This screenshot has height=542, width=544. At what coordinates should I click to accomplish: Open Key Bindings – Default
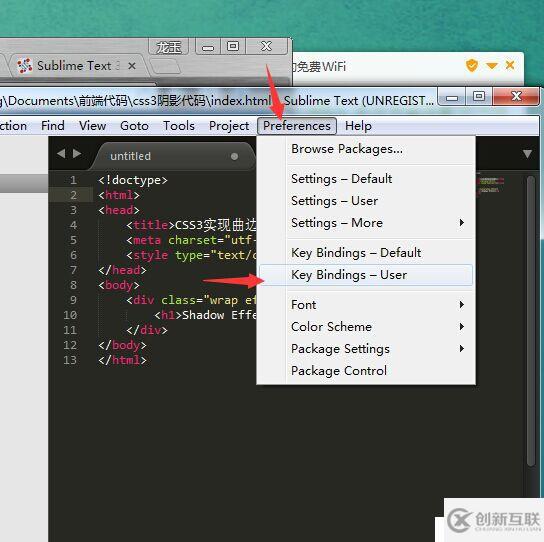pos(366,253)
